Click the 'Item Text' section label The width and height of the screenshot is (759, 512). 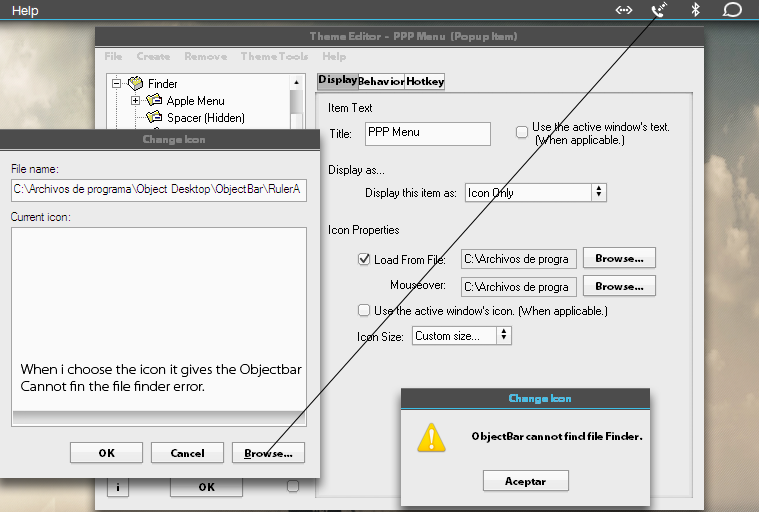(350, 108)
